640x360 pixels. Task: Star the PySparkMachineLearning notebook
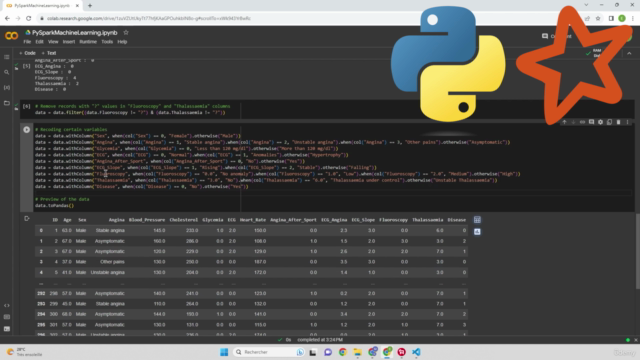pos(126,33)
